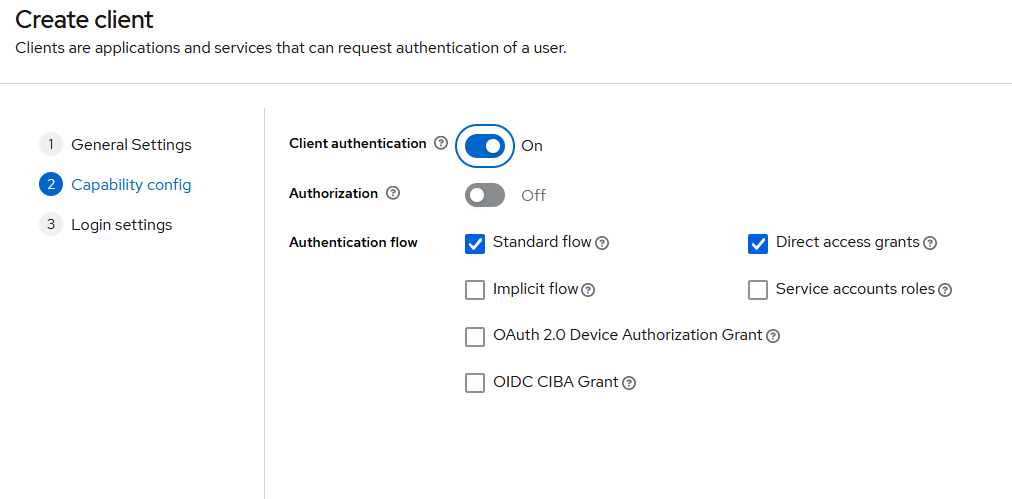Uncheck the Standard flow checkbox
This screenshot has width=1012, height=499.
tap(475, 243)
